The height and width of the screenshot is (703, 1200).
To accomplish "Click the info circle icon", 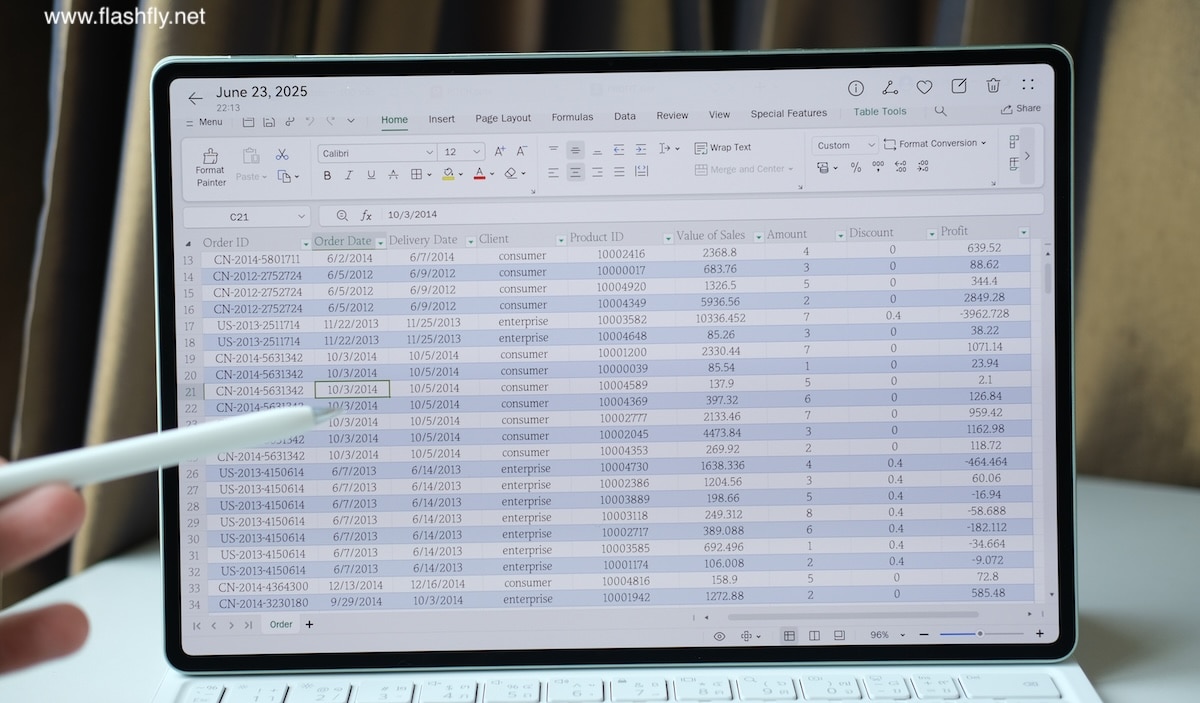I will pos(856,89).
